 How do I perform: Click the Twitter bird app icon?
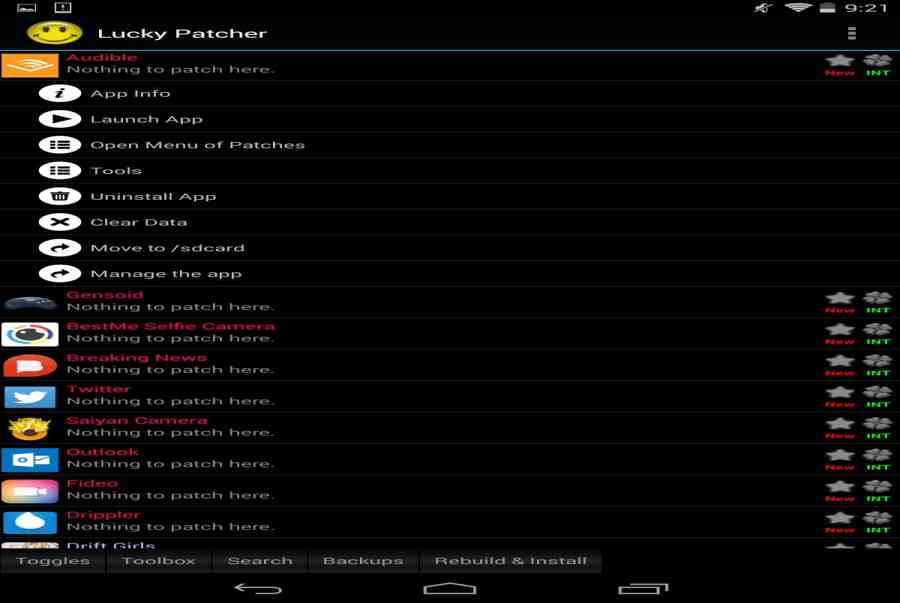click(30, 396)
